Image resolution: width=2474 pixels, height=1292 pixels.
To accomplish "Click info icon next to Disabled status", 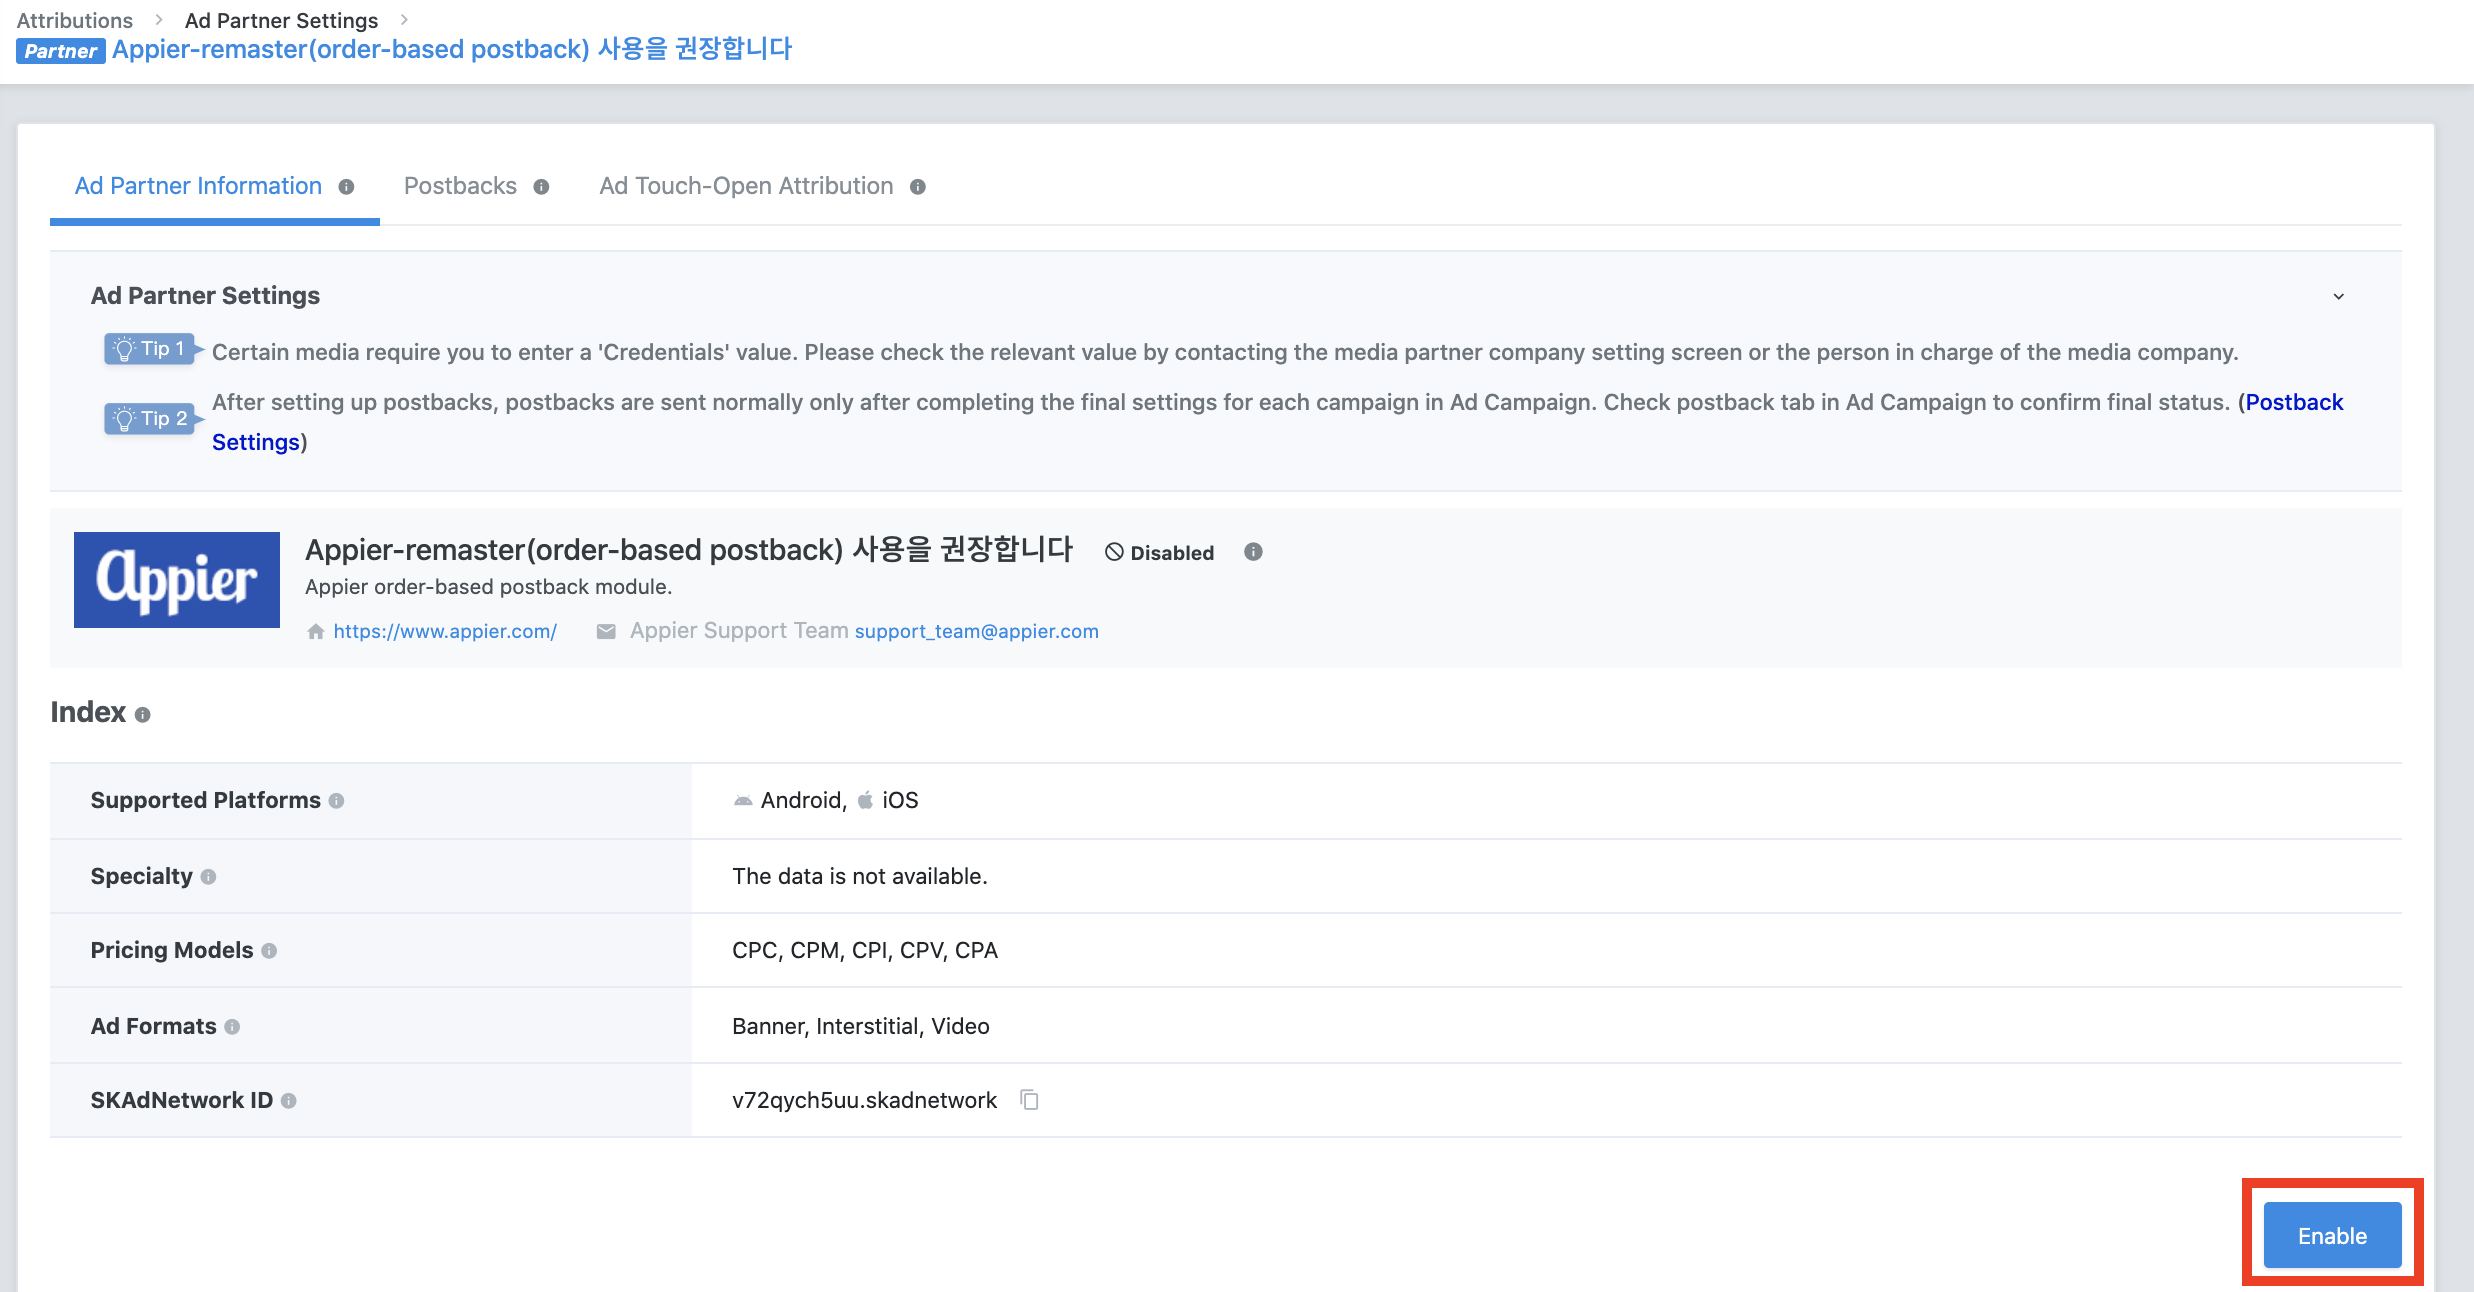I will [x=1253, y=552].
